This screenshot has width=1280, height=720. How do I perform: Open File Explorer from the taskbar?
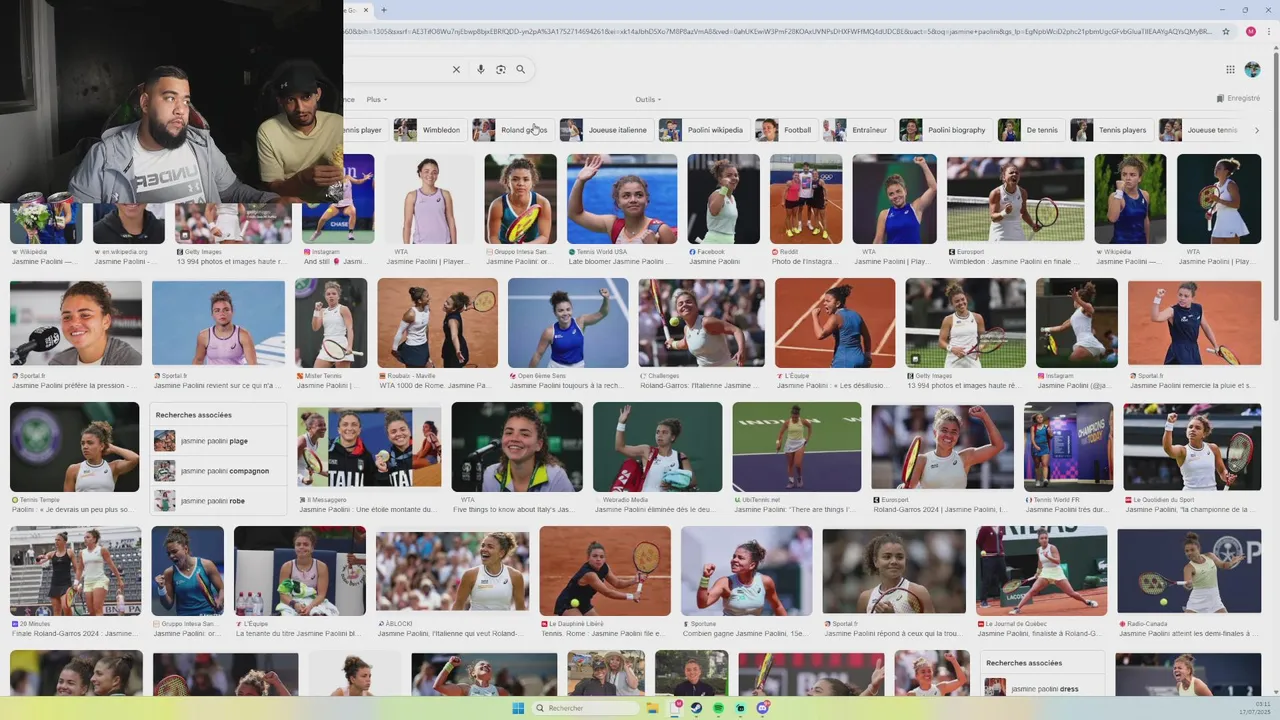pyautogui.click(x=652, y=708)
